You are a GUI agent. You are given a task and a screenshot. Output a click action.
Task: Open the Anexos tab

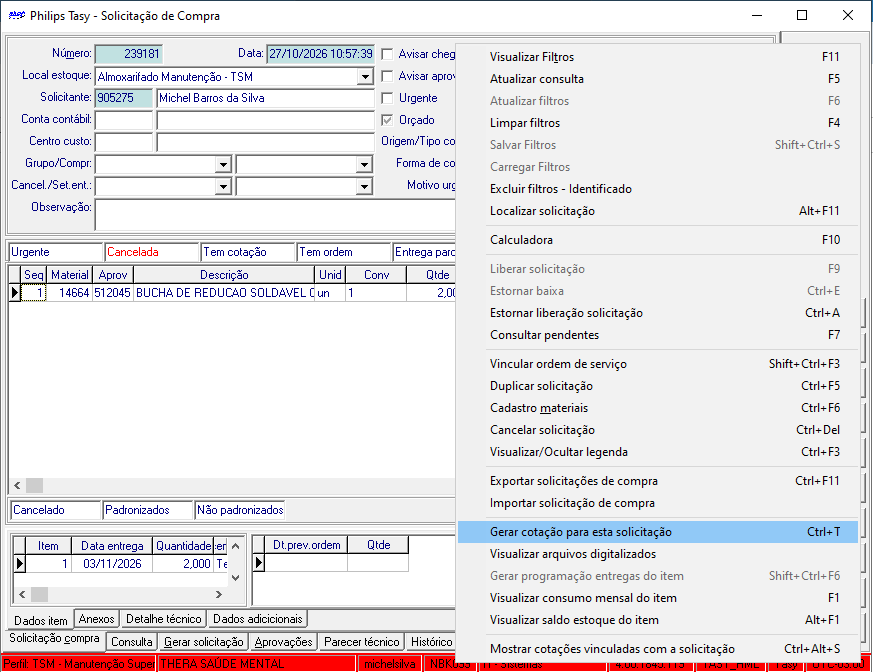96,619
